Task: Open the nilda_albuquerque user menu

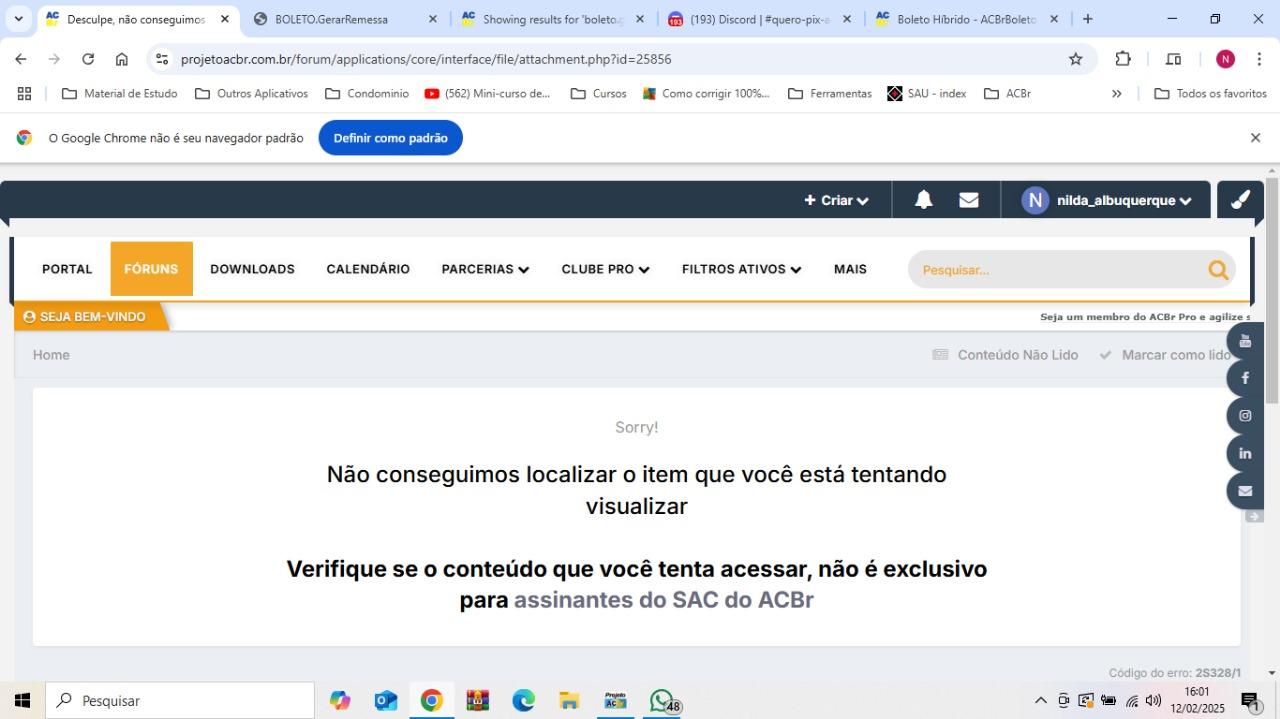Action: 1106,200
